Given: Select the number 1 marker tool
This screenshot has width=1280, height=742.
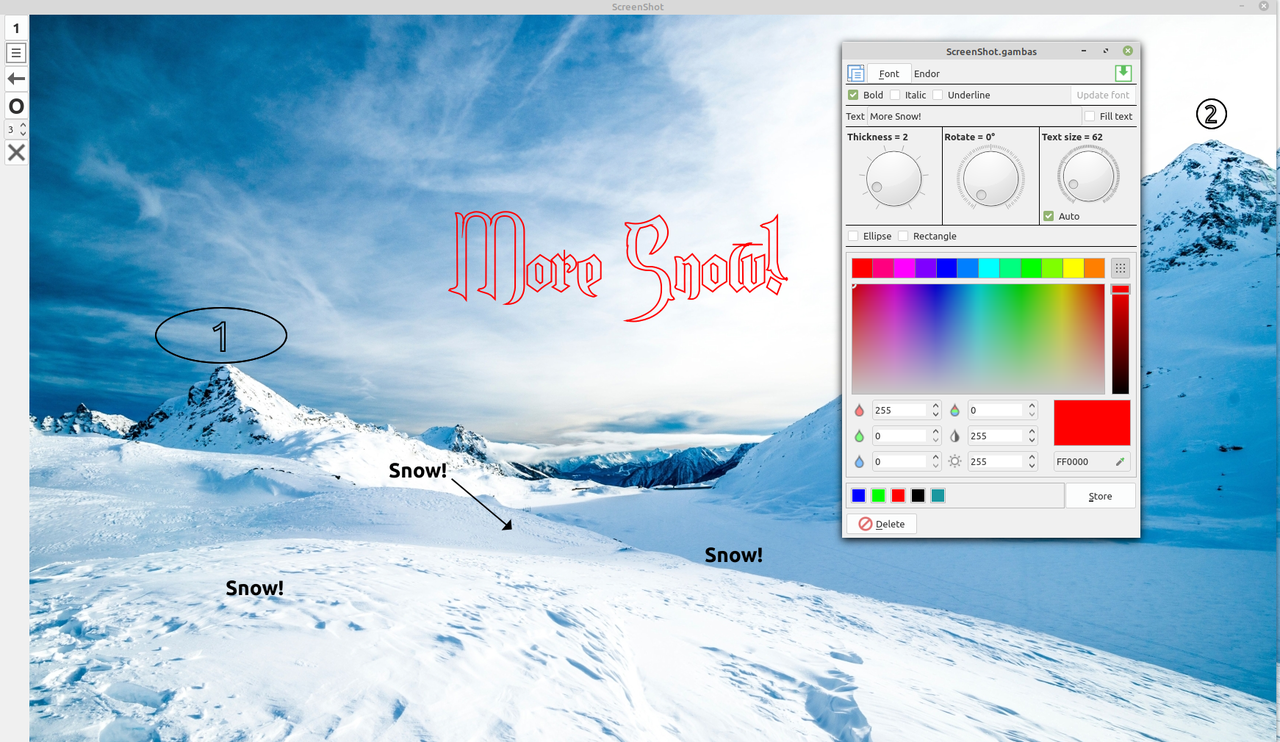Looking at the screenshot, I should (16, 28).
